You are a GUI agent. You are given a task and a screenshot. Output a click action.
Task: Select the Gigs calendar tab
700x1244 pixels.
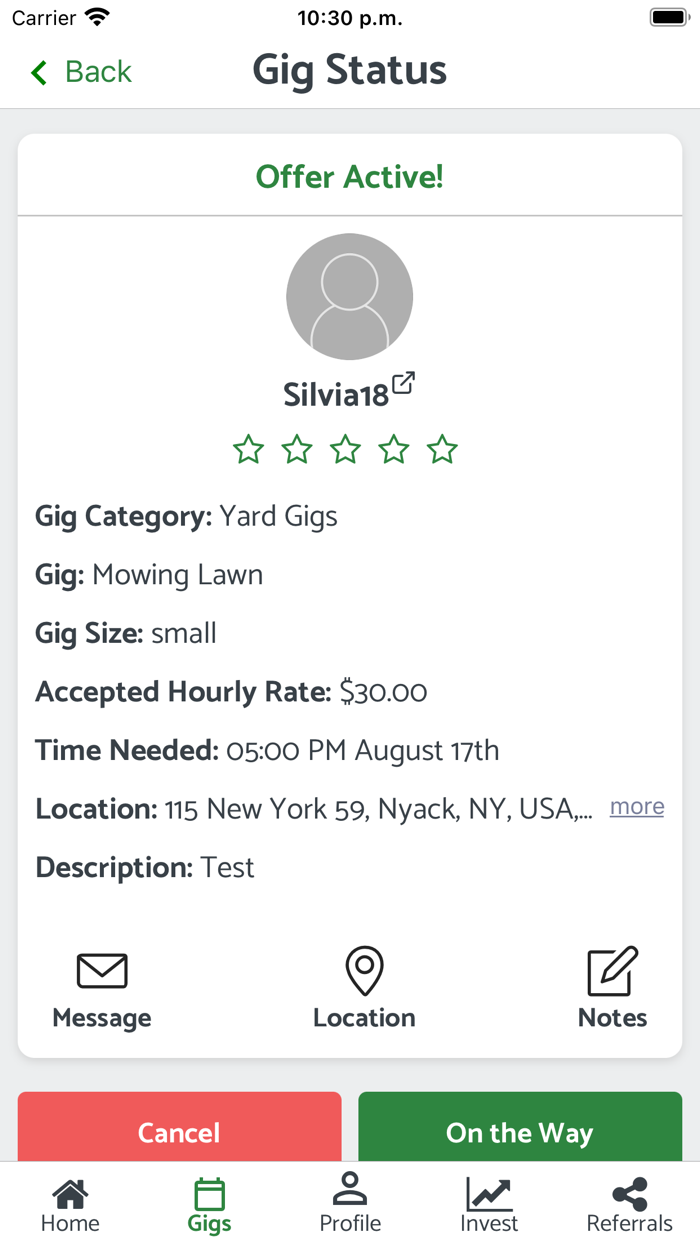point(210,1194)
